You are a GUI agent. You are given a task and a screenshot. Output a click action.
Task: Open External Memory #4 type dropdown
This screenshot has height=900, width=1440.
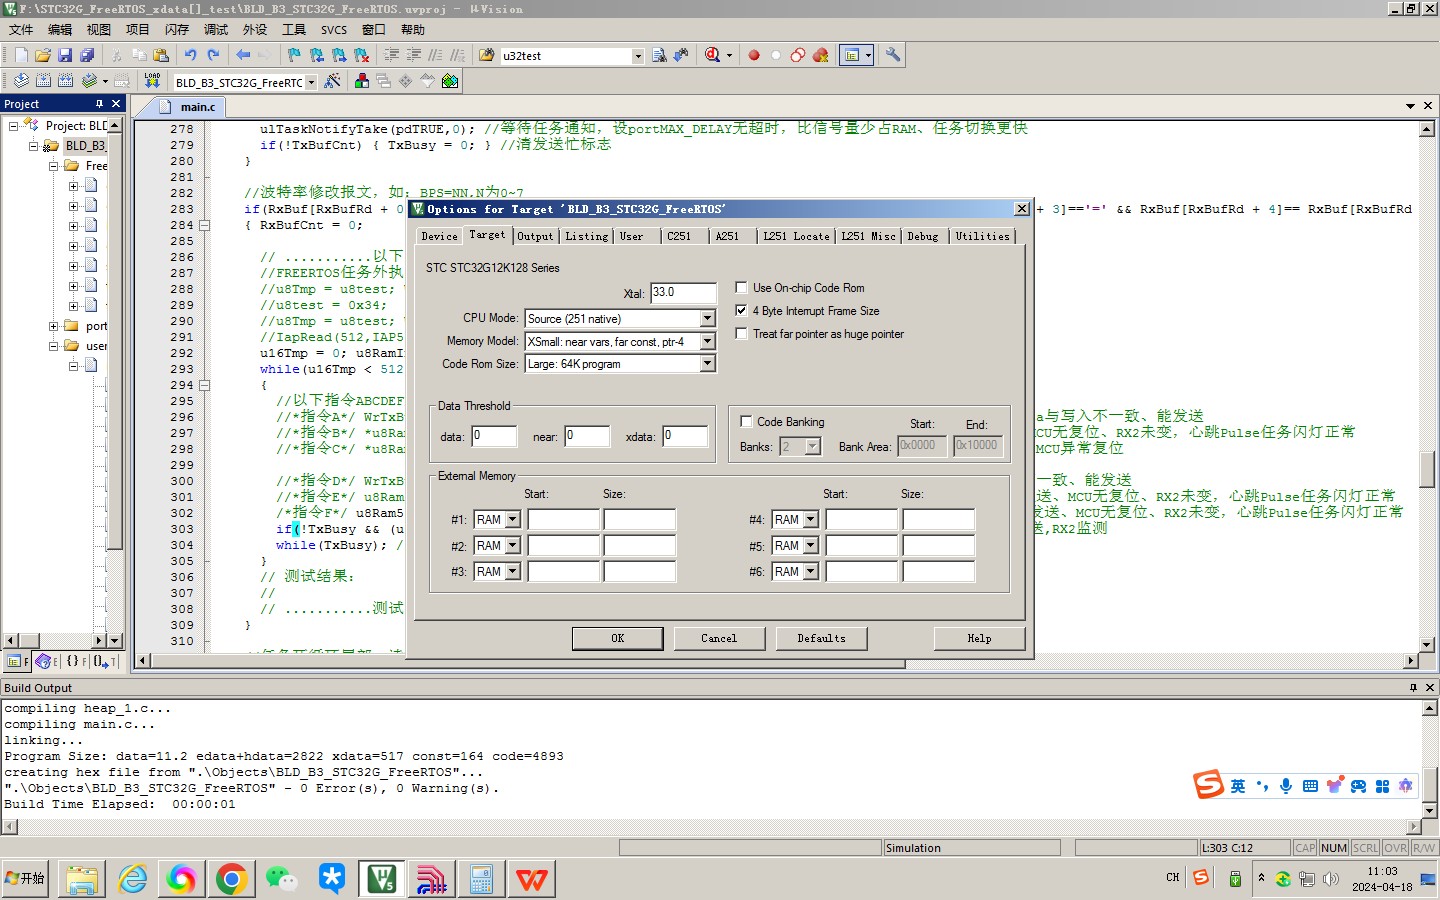point(810,519)
